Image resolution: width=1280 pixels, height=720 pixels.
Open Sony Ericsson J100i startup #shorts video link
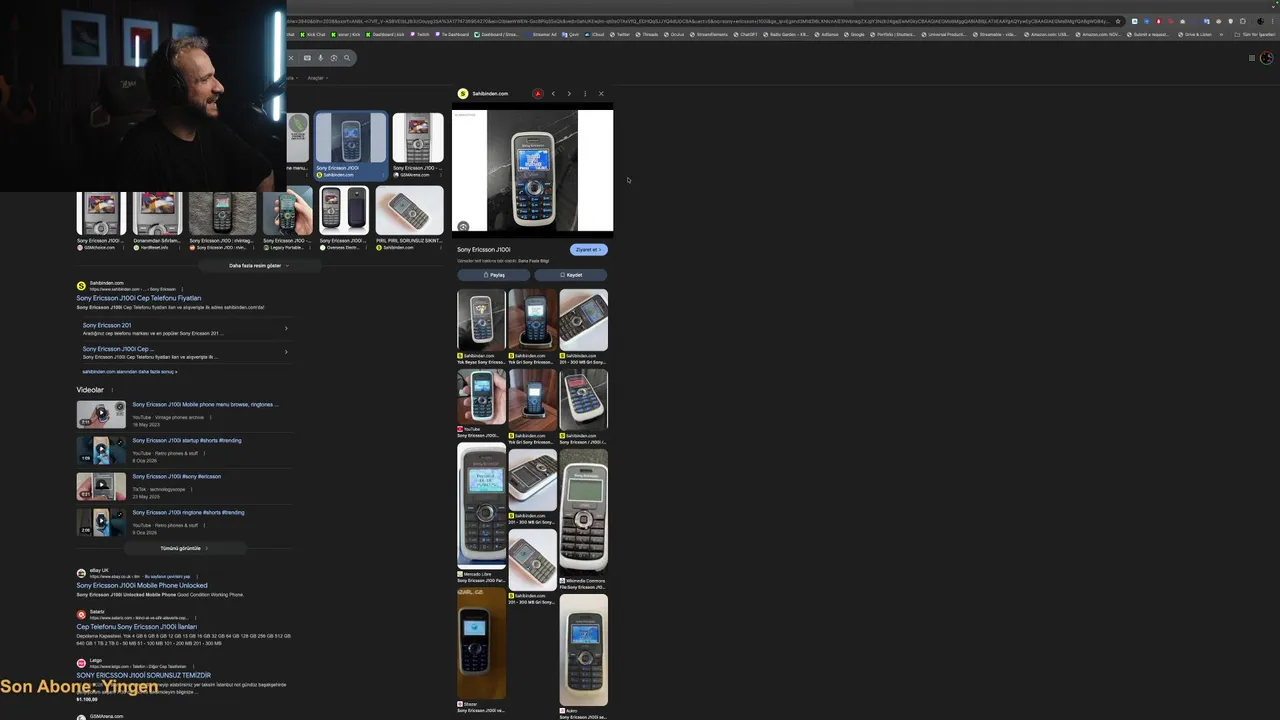[x=187, y=441]
